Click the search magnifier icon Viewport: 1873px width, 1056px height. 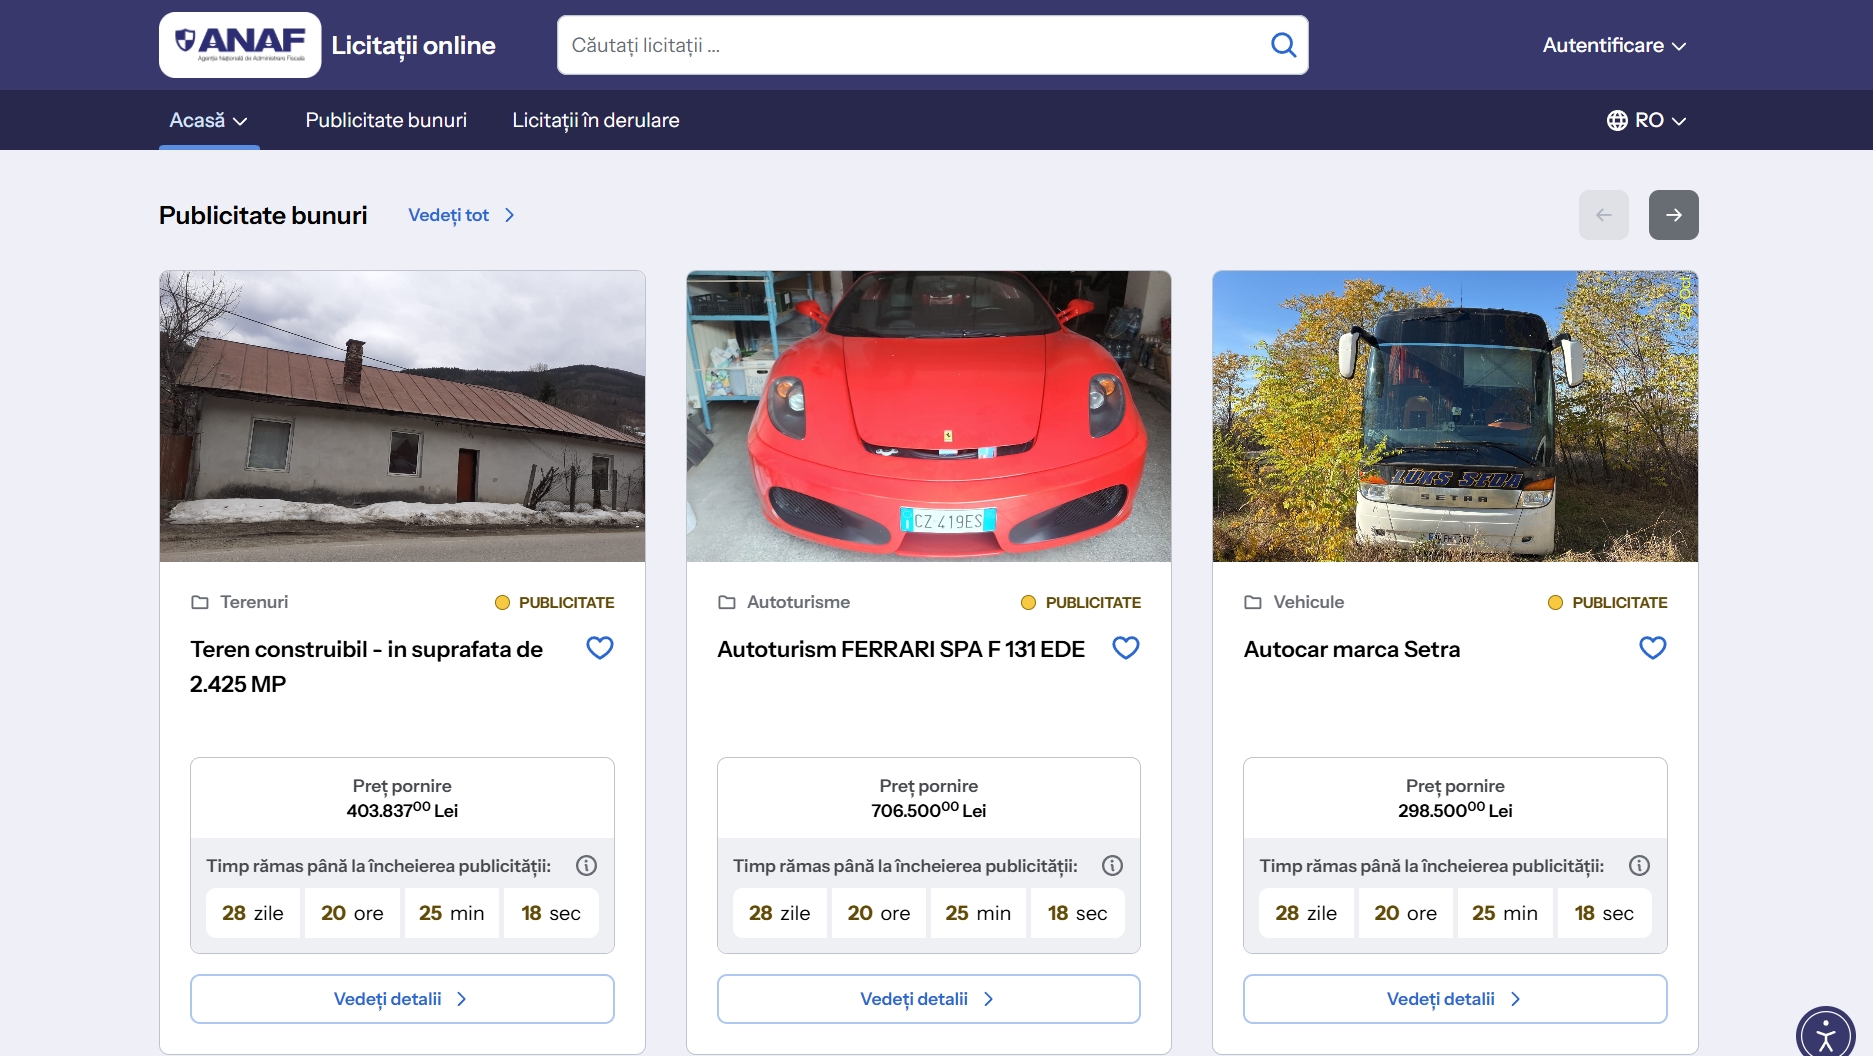[1283, 45]
